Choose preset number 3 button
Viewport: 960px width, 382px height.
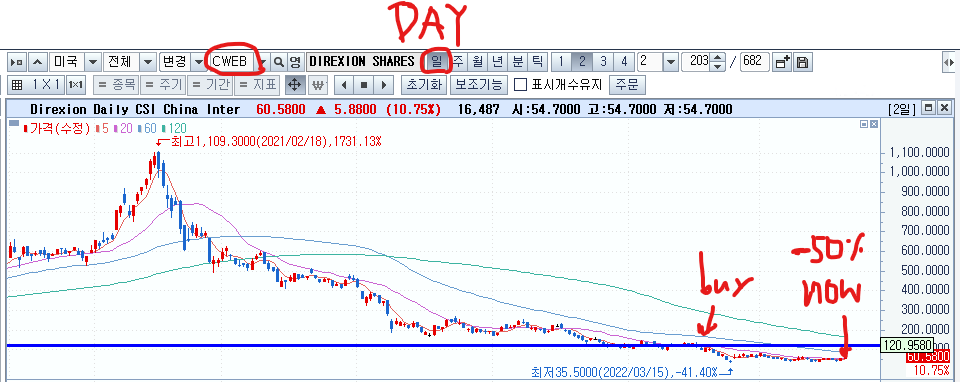click(x=603, y=61)
